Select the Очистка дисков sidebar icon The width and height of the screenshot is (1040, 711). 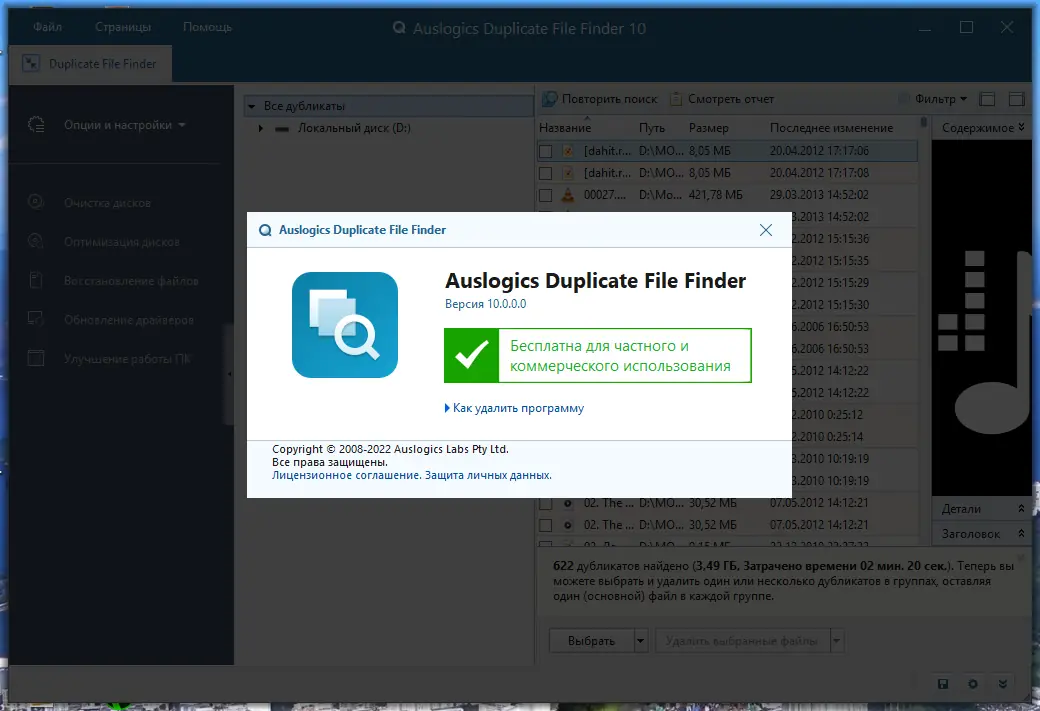pos(37,202)
